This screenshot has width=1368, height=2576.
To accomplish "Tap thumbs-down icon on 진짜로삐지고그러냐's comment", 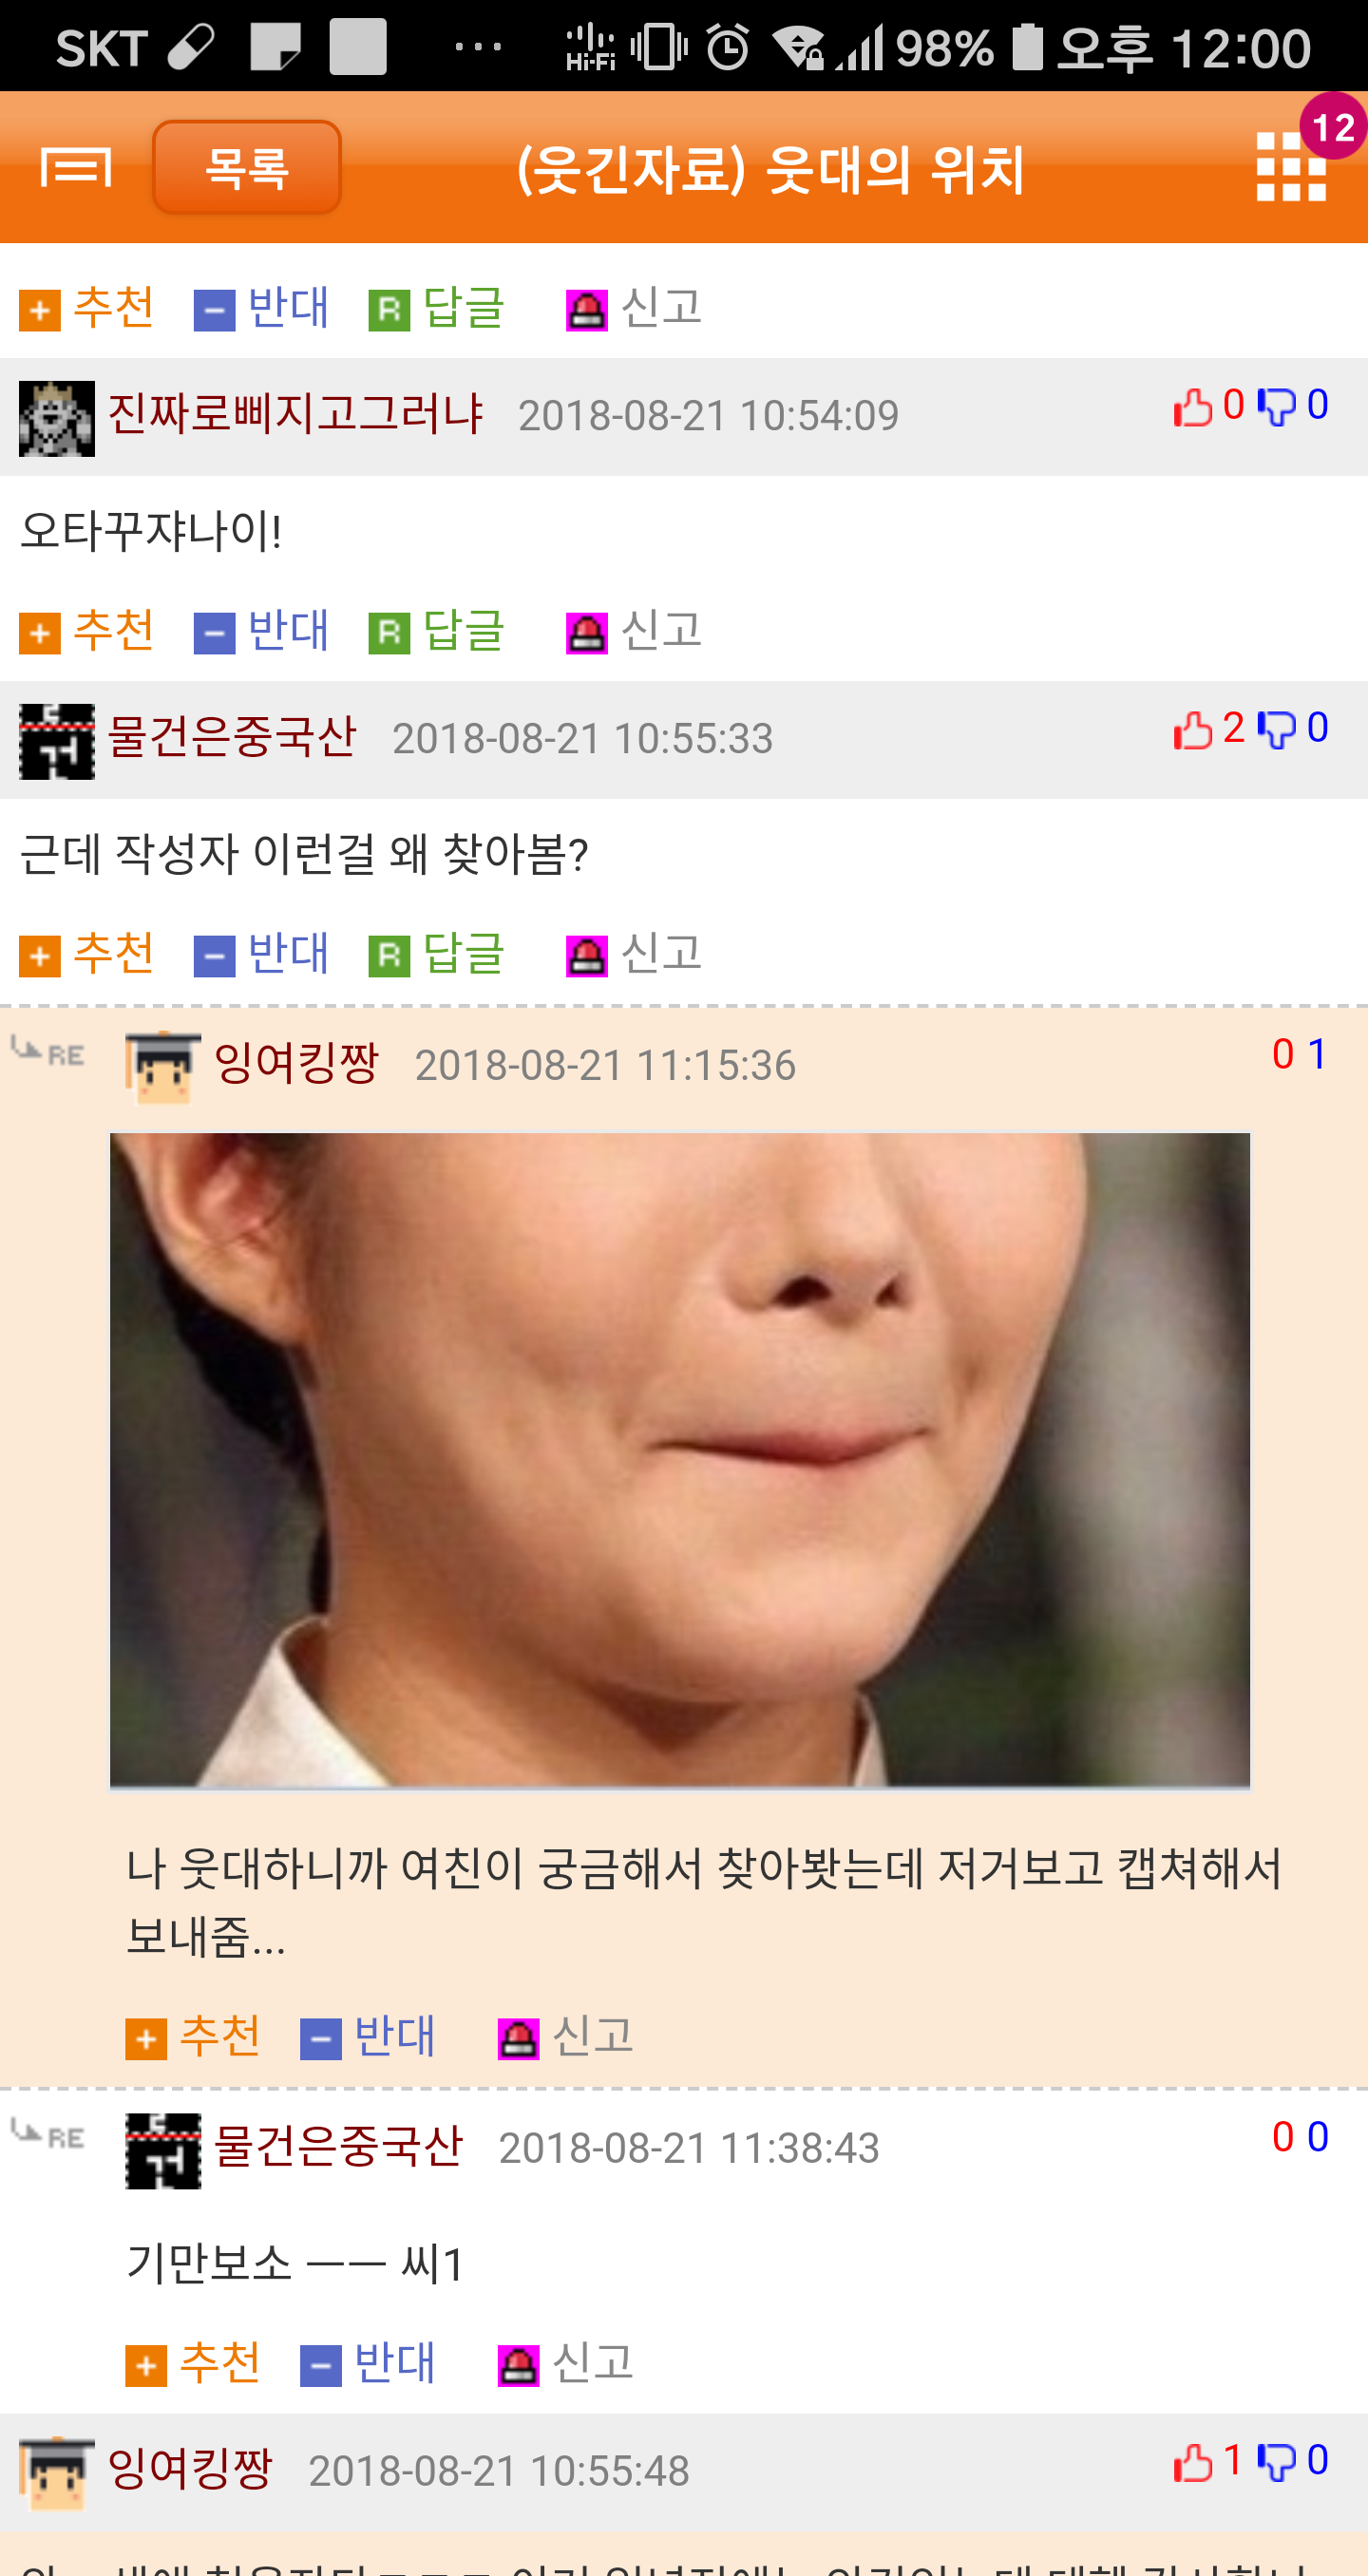I will 1276,406.
